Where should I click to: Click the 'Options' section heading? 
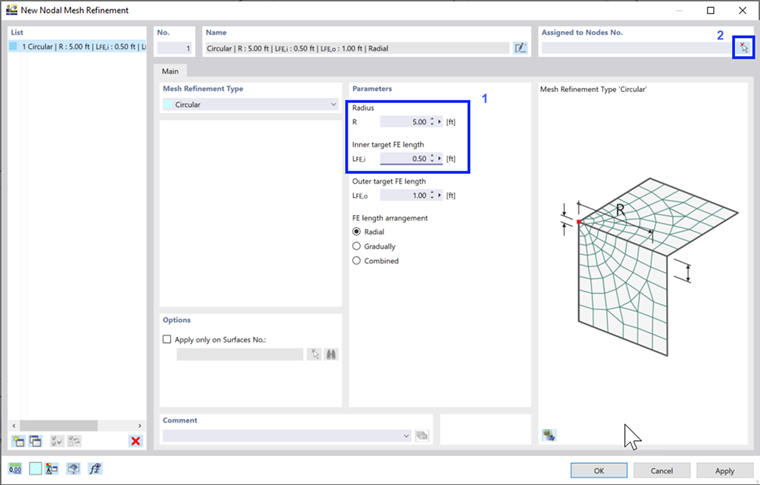pyautogui.click(x=176, y=320)
